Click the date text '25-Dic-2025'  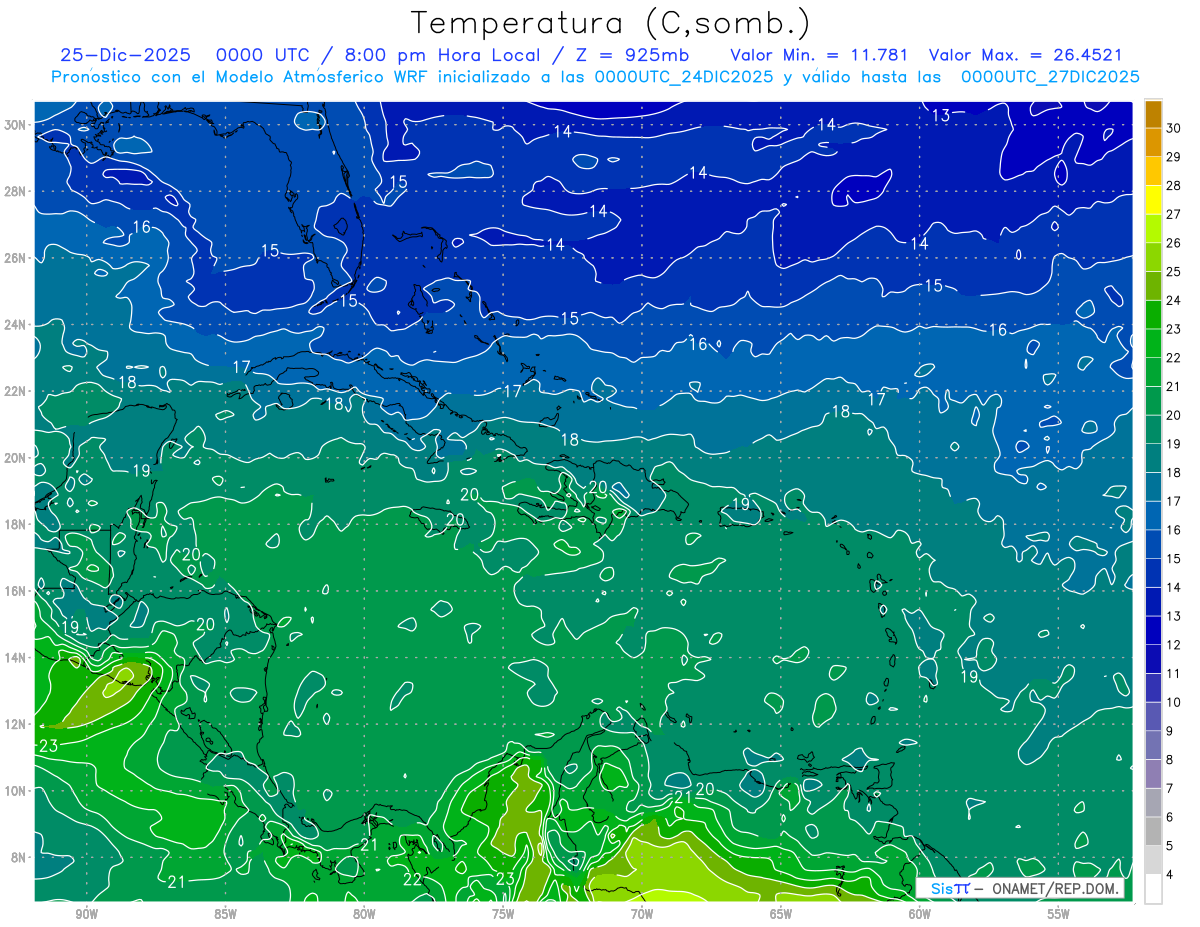coord(125,55)
